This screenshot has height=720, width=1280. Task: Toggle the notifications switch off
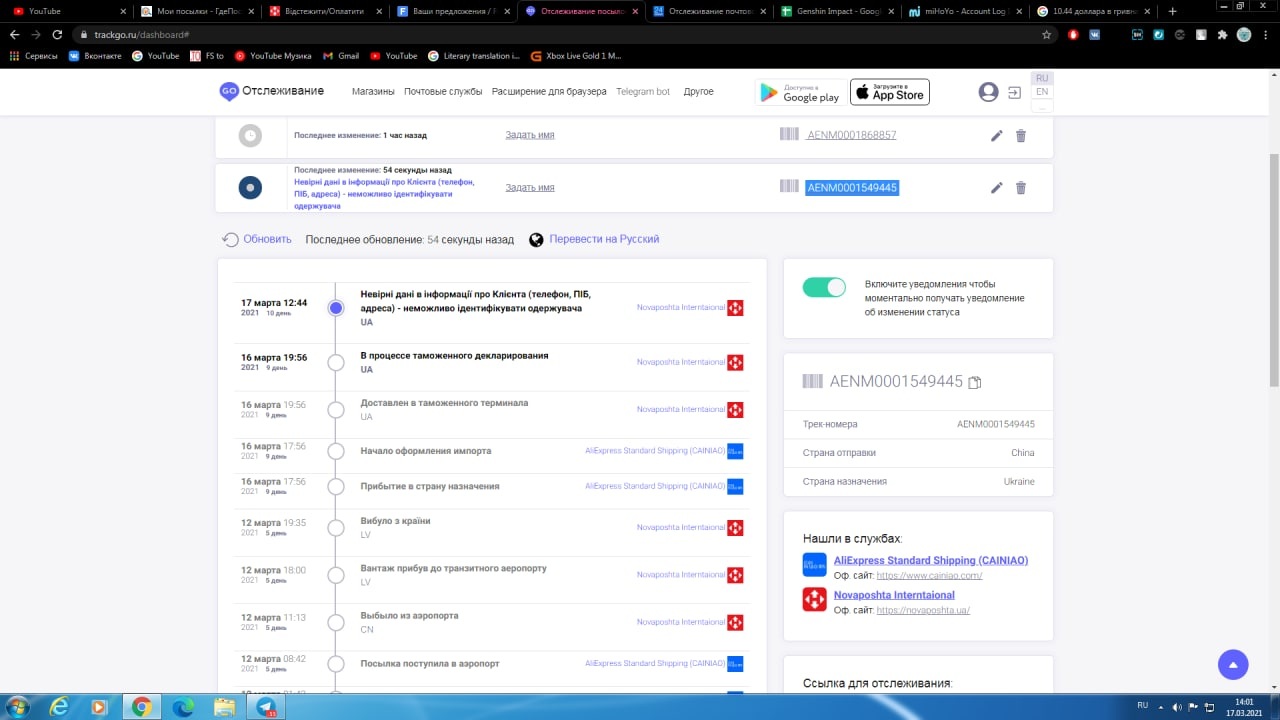(x=824, y=287)
